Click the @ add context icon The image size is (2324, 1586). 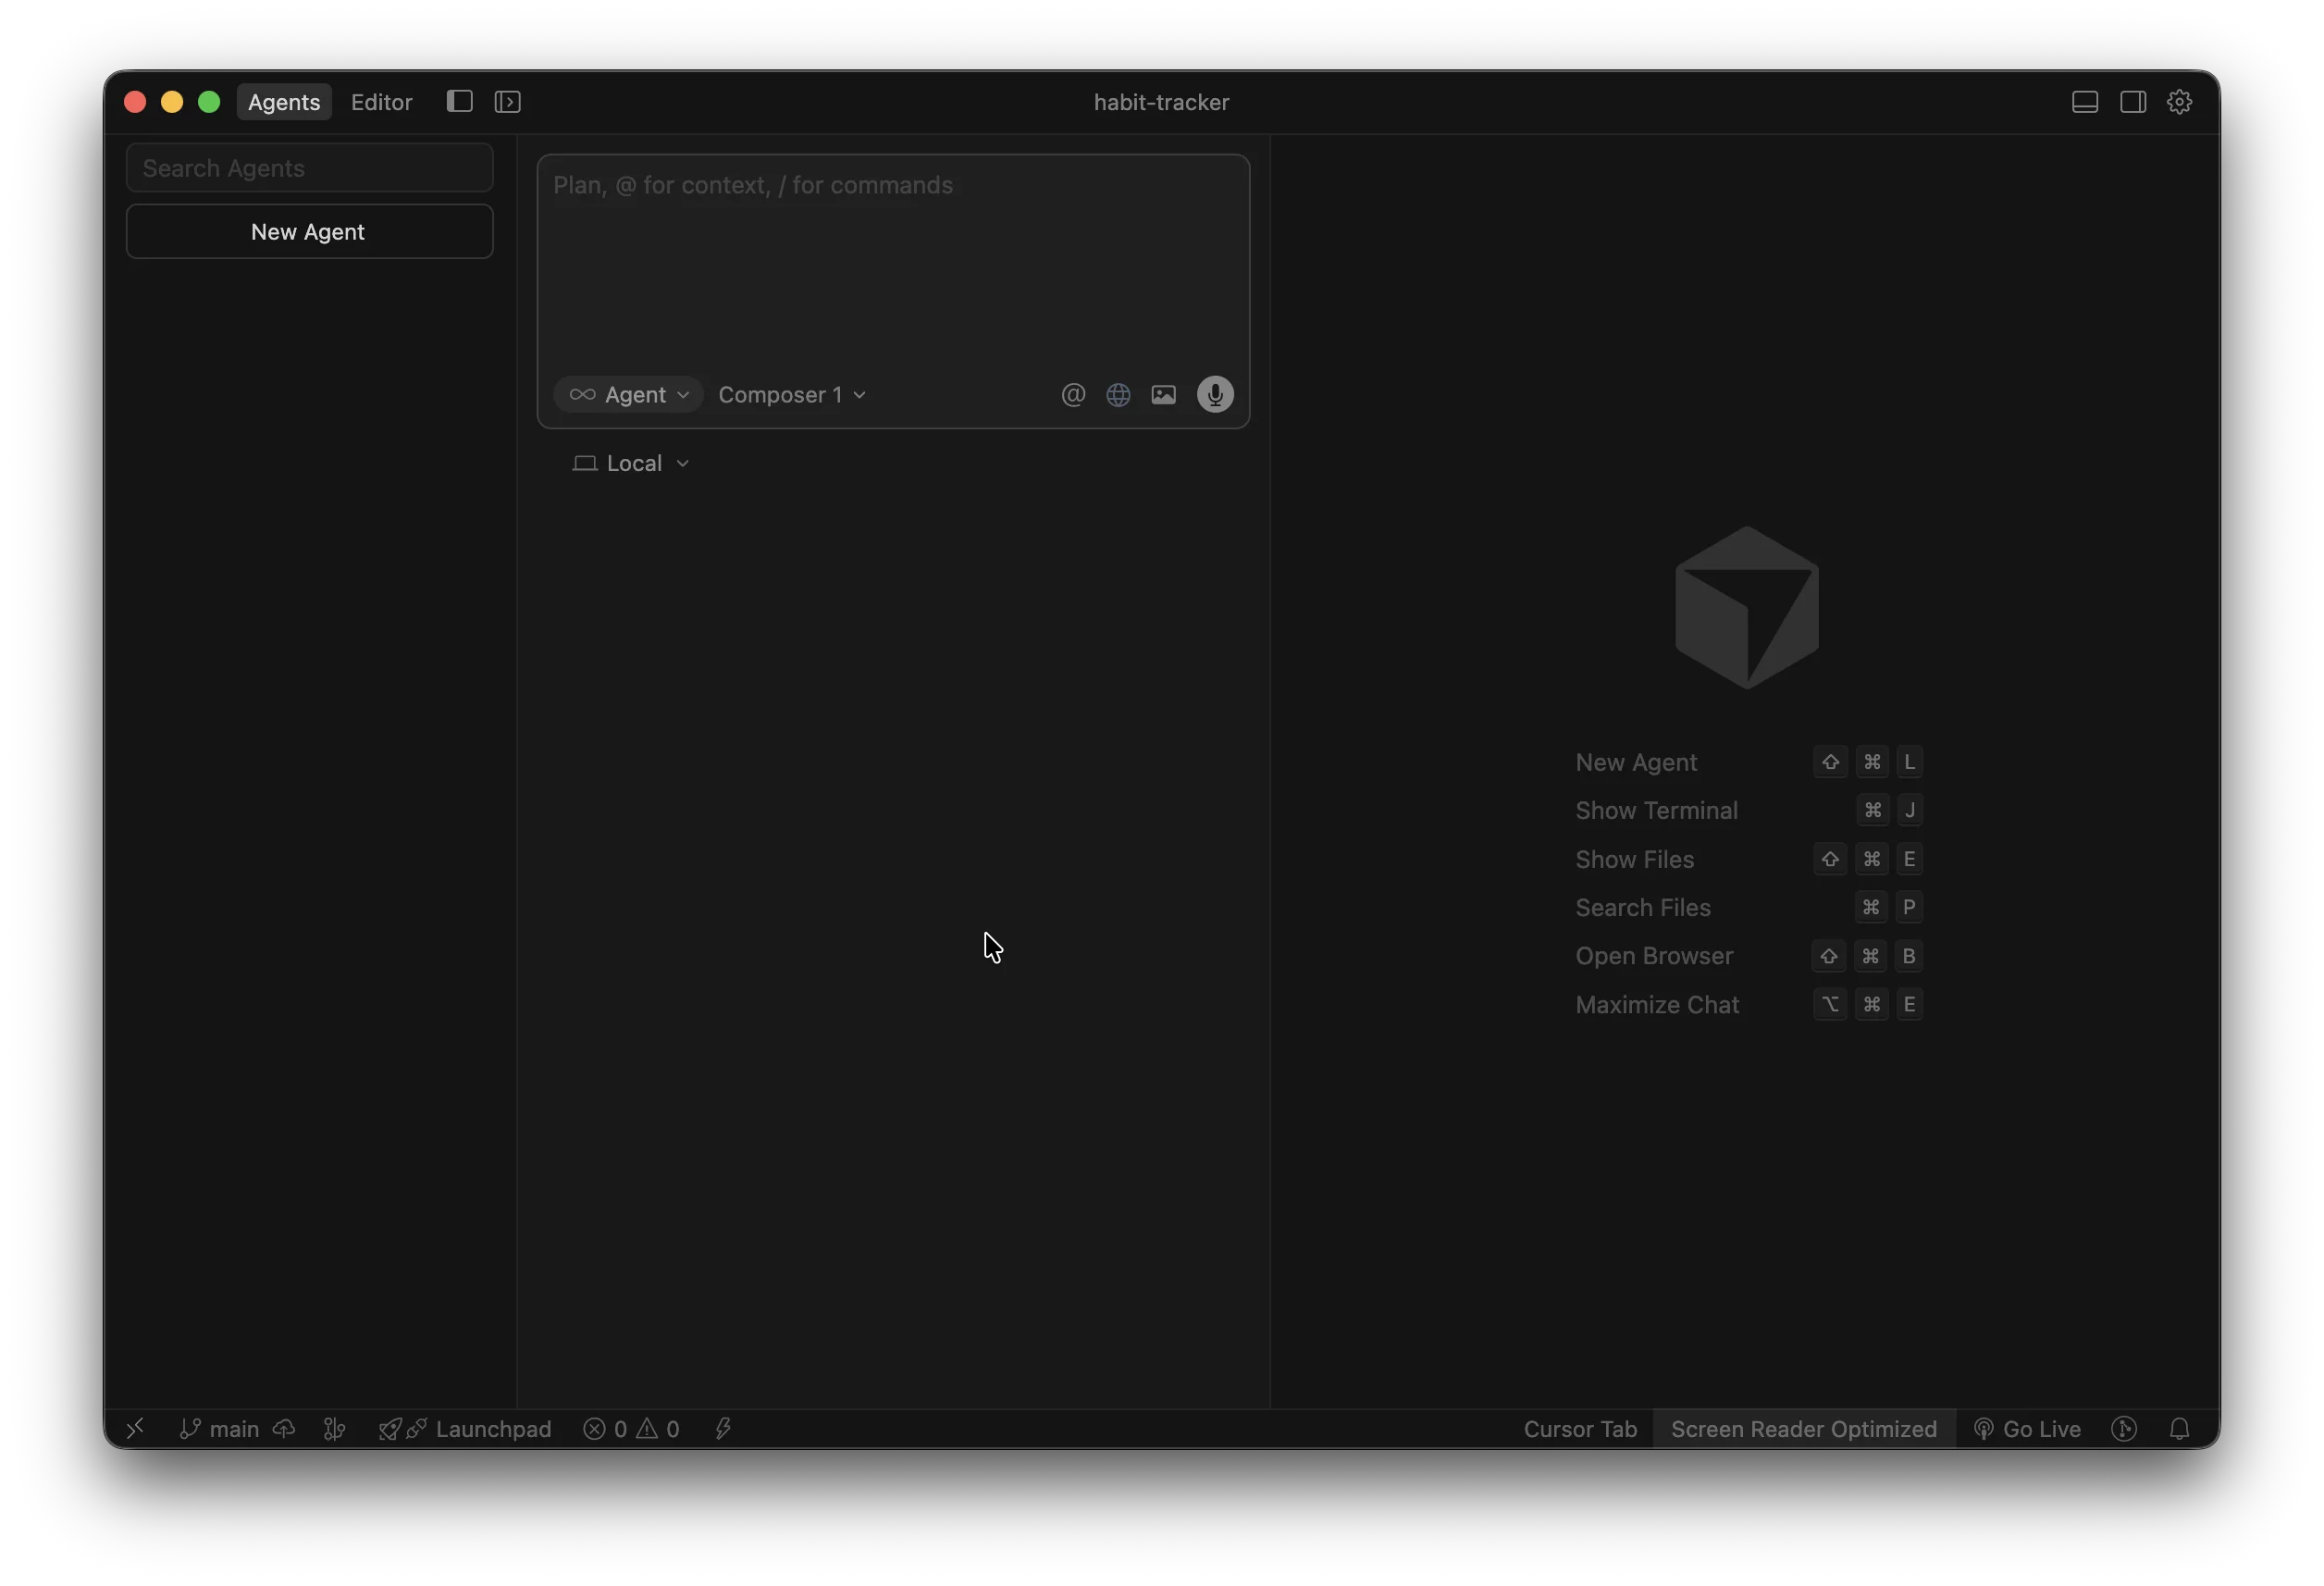[x=1073, y=395]
